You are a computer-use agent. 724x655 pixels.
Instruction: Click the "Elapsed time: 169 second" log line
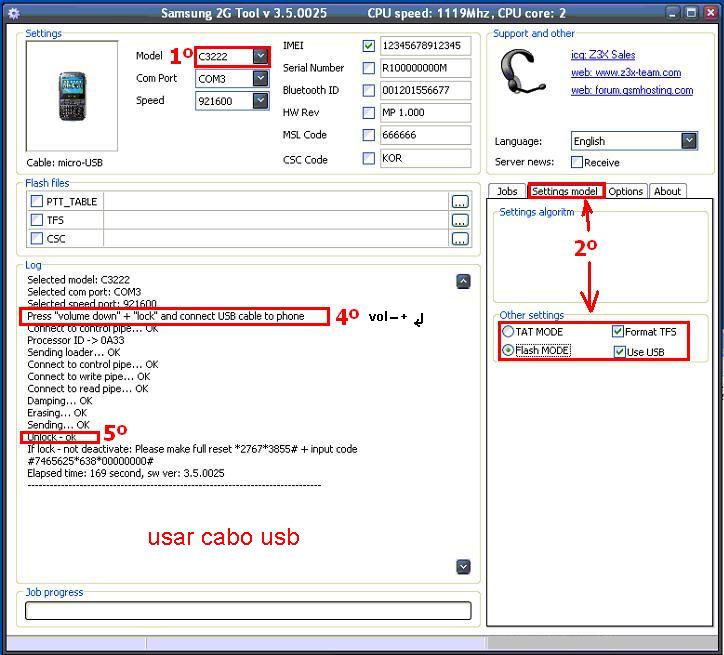tap(126, 473)
